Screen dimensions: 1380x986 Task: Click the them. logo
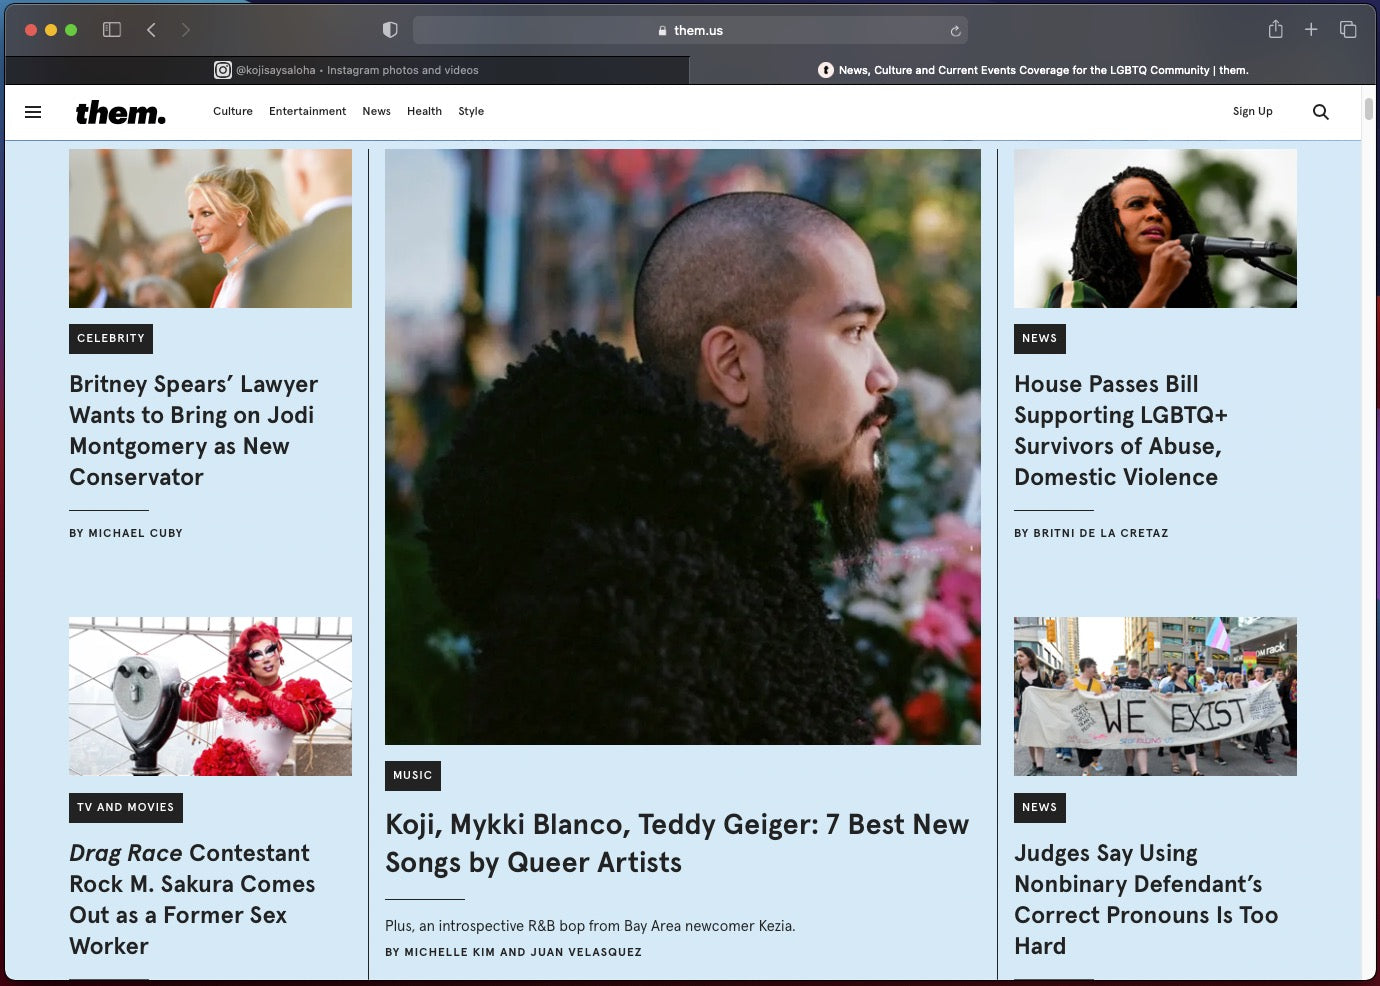point(121,112)
